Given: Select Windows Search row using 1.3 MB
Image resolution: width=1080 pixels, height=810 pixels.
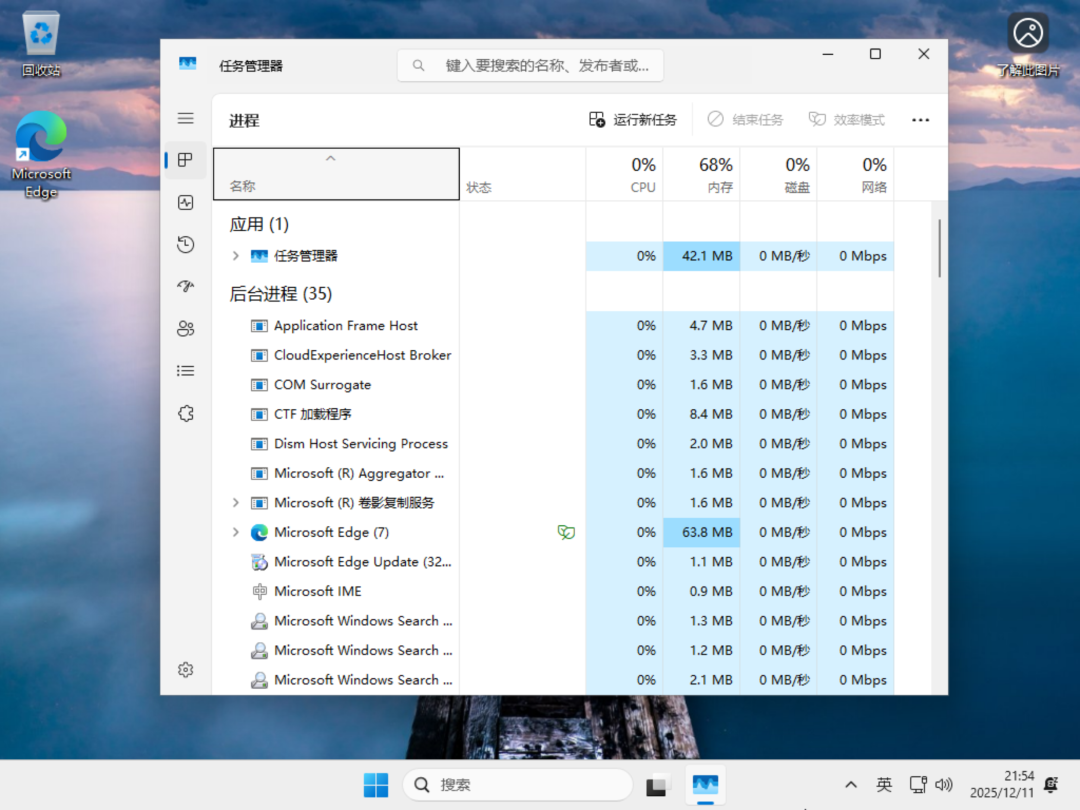Looking at the screenshot, I should click(x=554, y=621).
